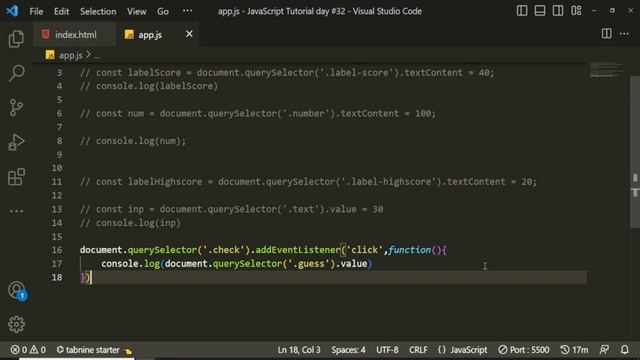Open Customize Layout options

point(576,11)
